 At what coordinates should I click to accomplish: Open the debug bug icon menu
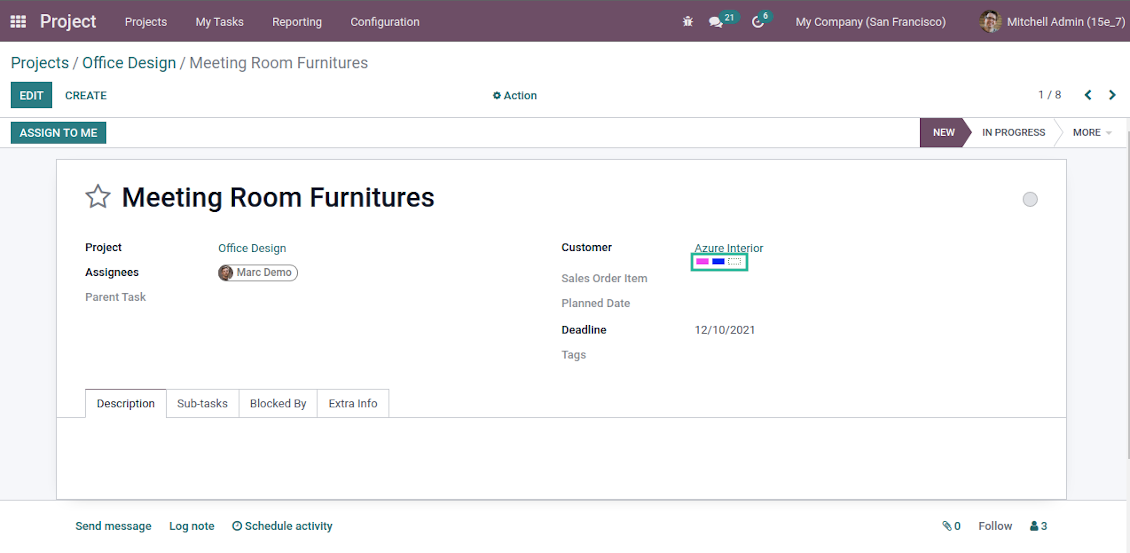(687, 21)
